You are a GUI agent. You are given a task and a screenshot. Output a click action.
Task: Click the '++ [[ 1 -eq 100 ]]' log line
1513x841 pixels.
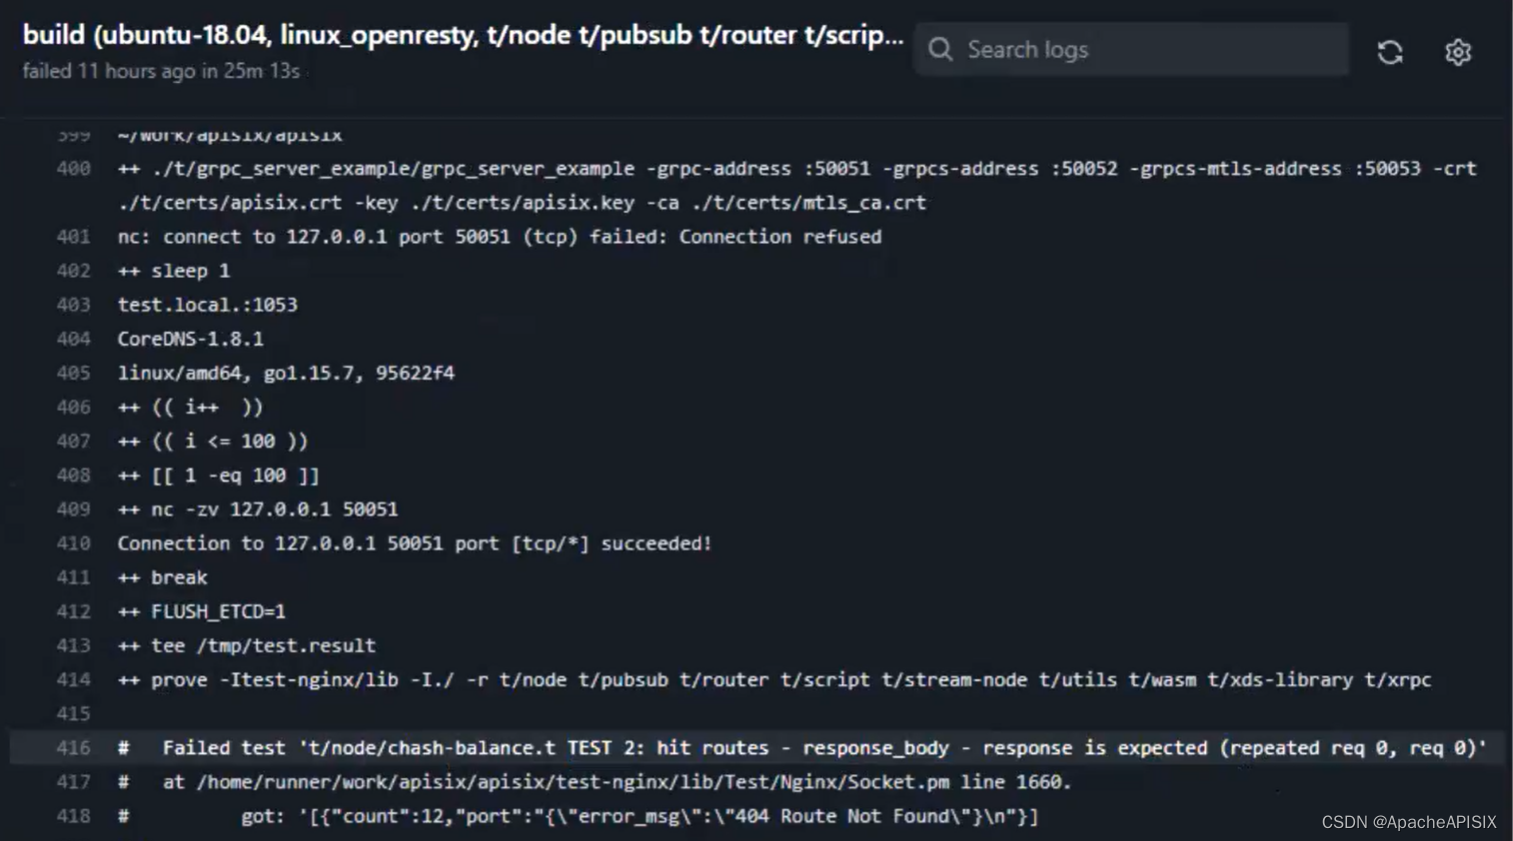[218, 475]
